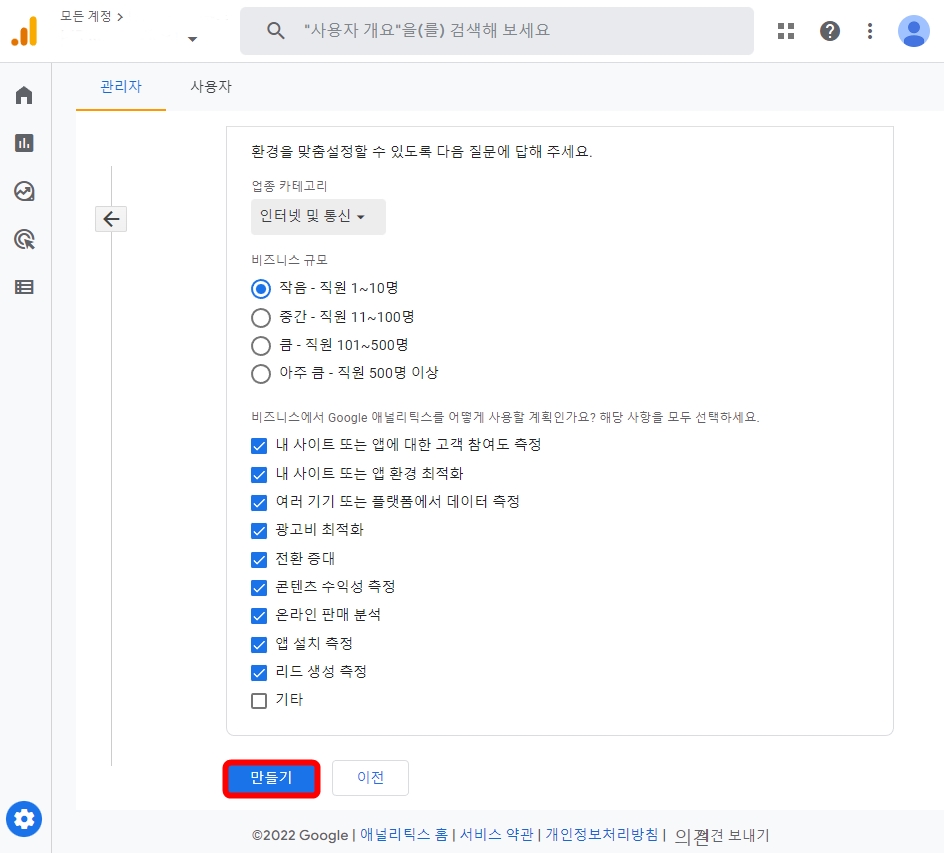Screen dimensions: 944x853
Task: Enable the 기타 checkbox
Action: (x=259, y=700)
